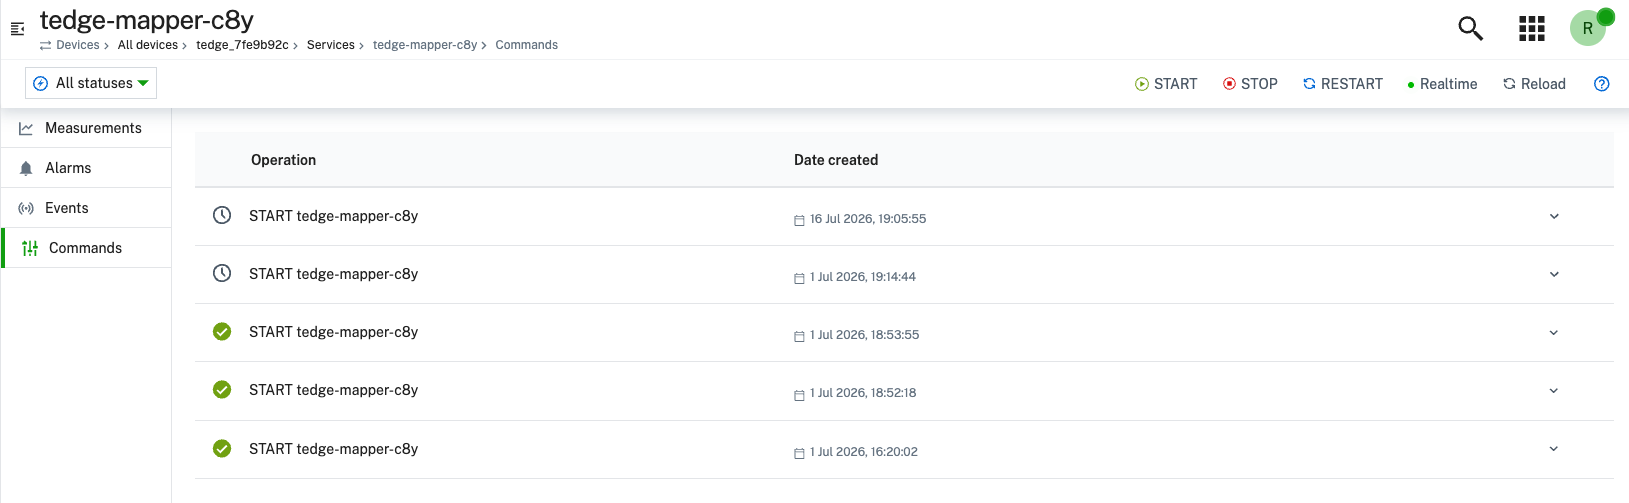Image resolution: width=1629 pixels, height=503 pixels.
Task: Click the Commands breadcrumb item
Action: [527, 45]
